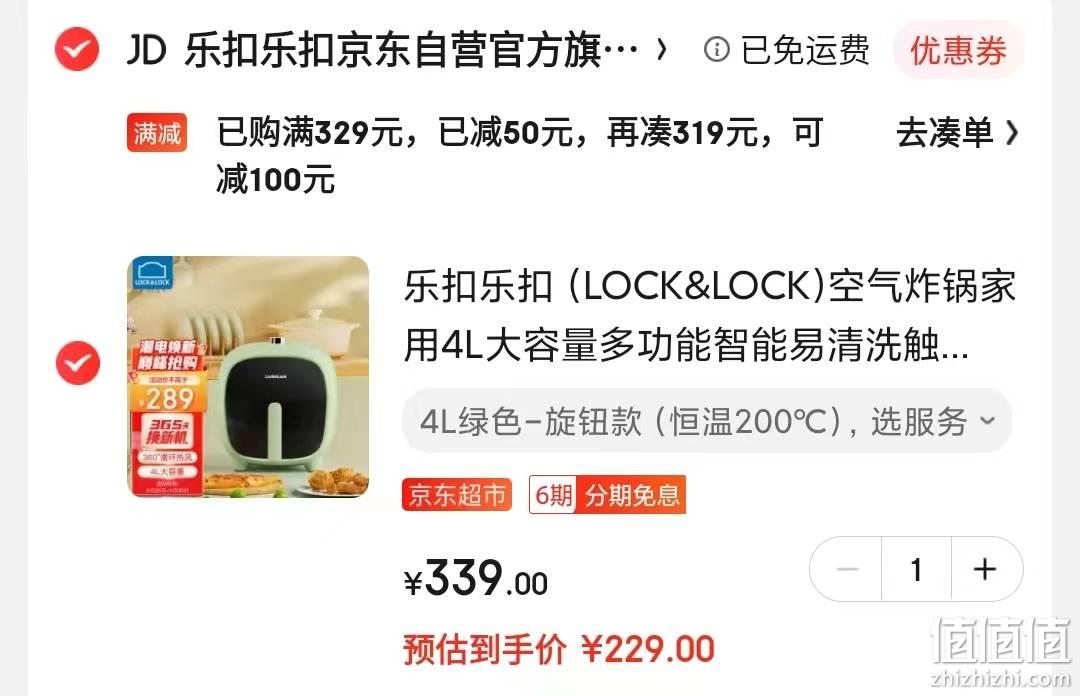Decrease quantity with the minus button
This screenshot has height=696, width=1080.
(x=847, y=569)
